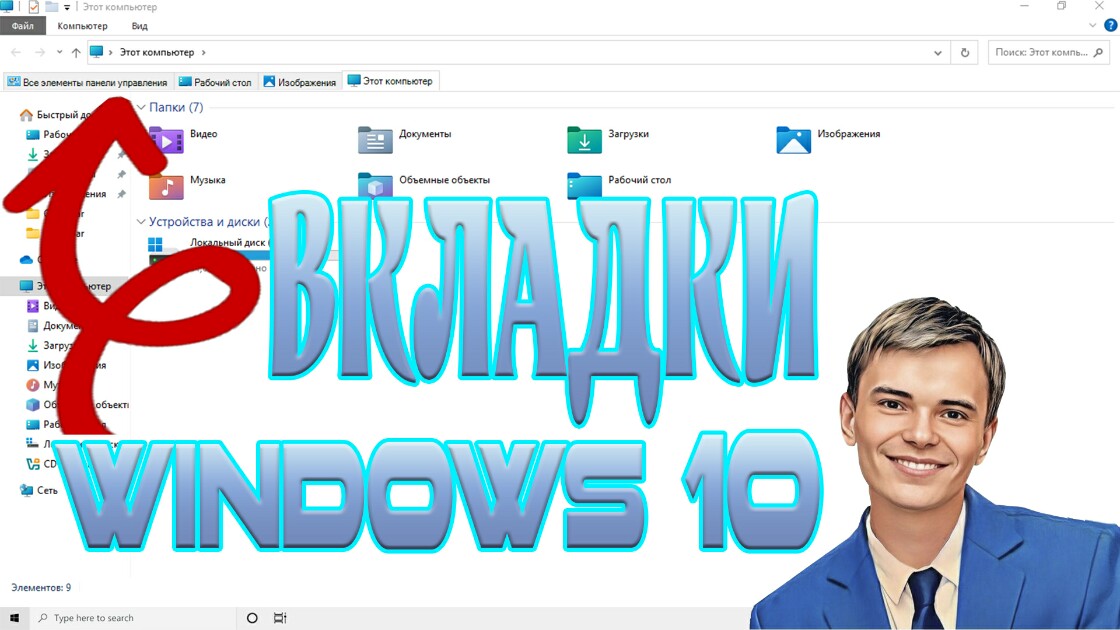1120x630 pixels.
Task: Open Task View on the taskbar
Action: (x=280, y=618)
